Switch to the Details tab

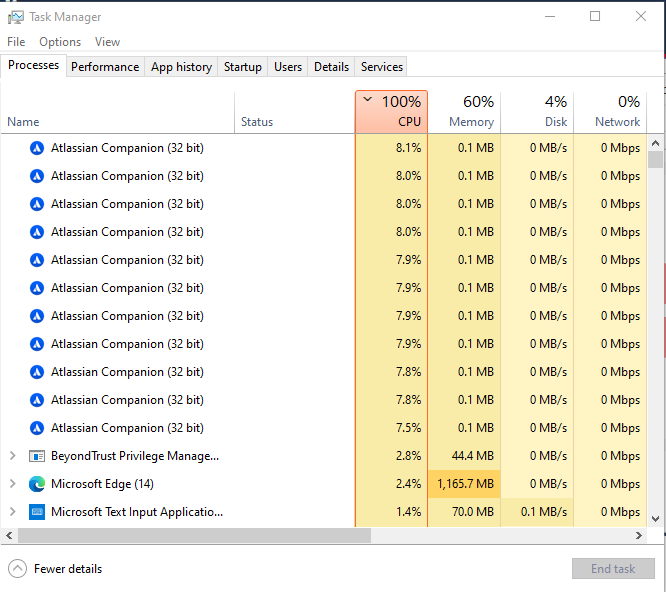pos(331,67)
